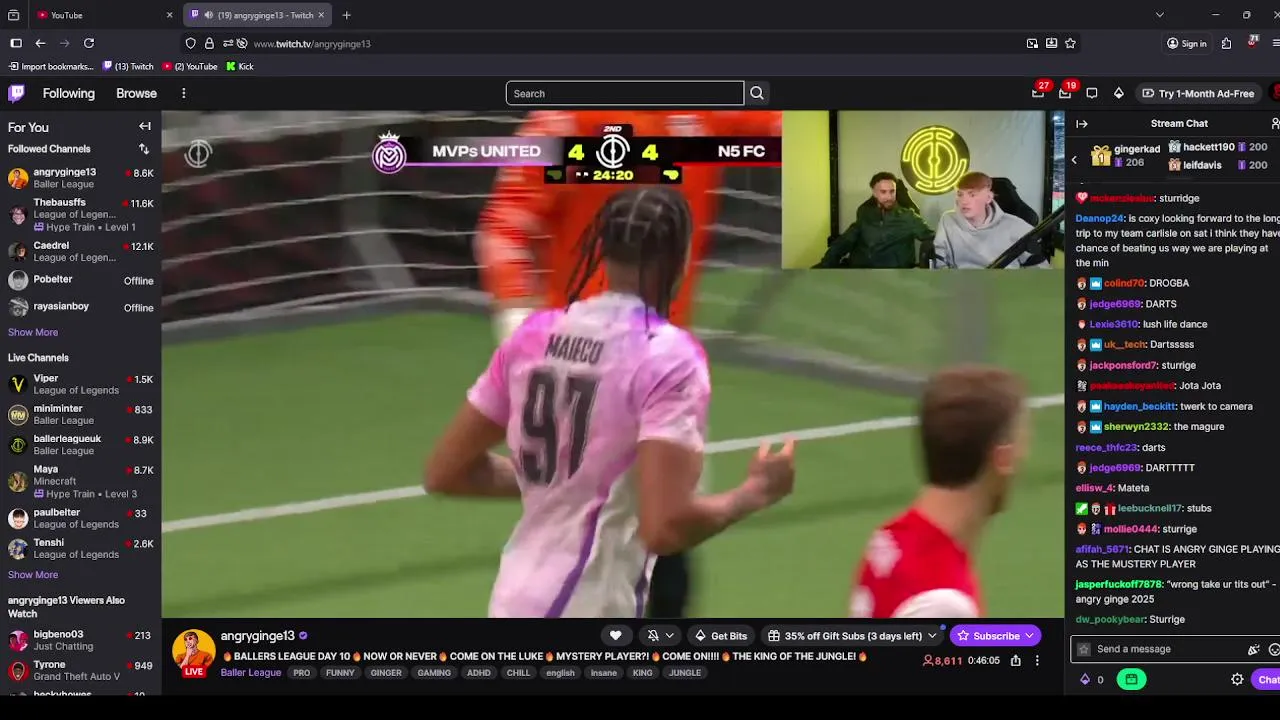Screen dimensions: 1280x720
Task: Click the address bar URL
Action: point(312,44)
